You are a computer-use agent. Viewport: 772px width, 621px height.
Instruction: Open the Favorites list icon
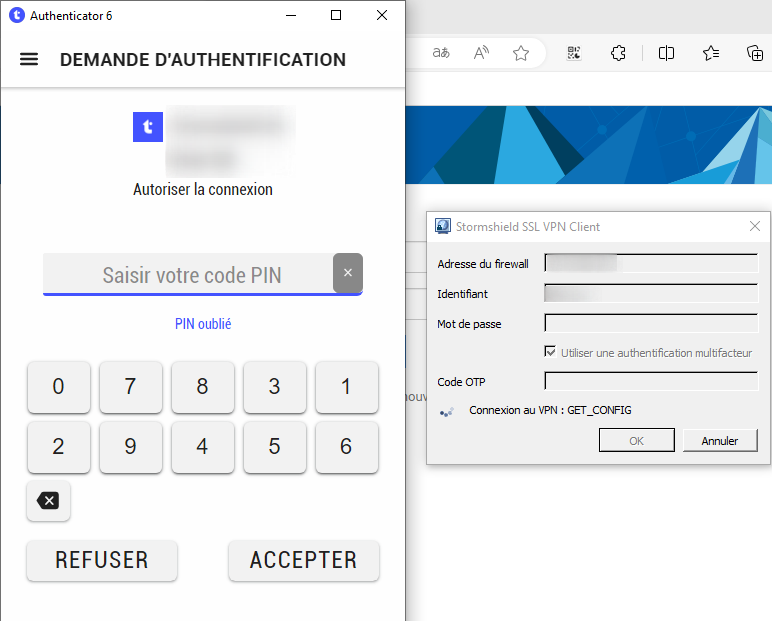click(711, 53)
